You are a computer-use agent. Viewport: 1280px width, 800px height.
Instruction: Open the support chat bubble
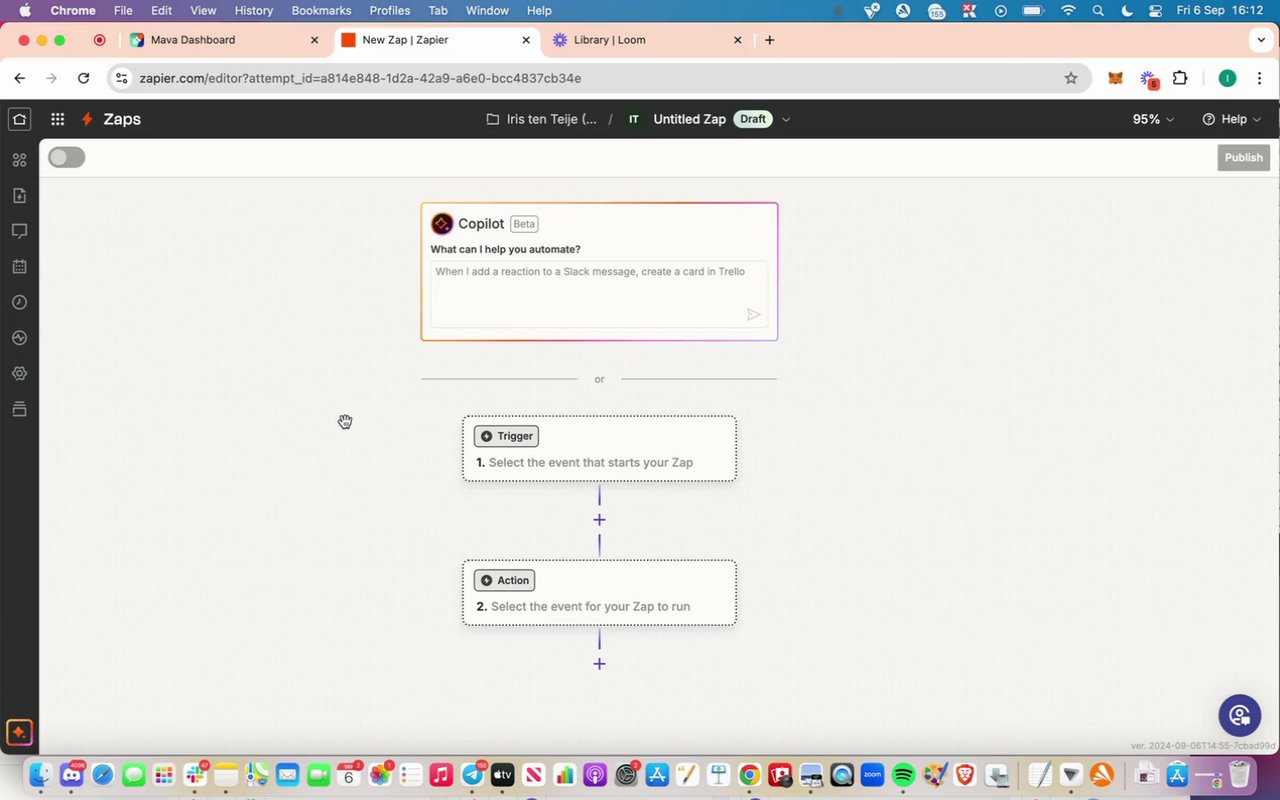[x=1240, y=715]
